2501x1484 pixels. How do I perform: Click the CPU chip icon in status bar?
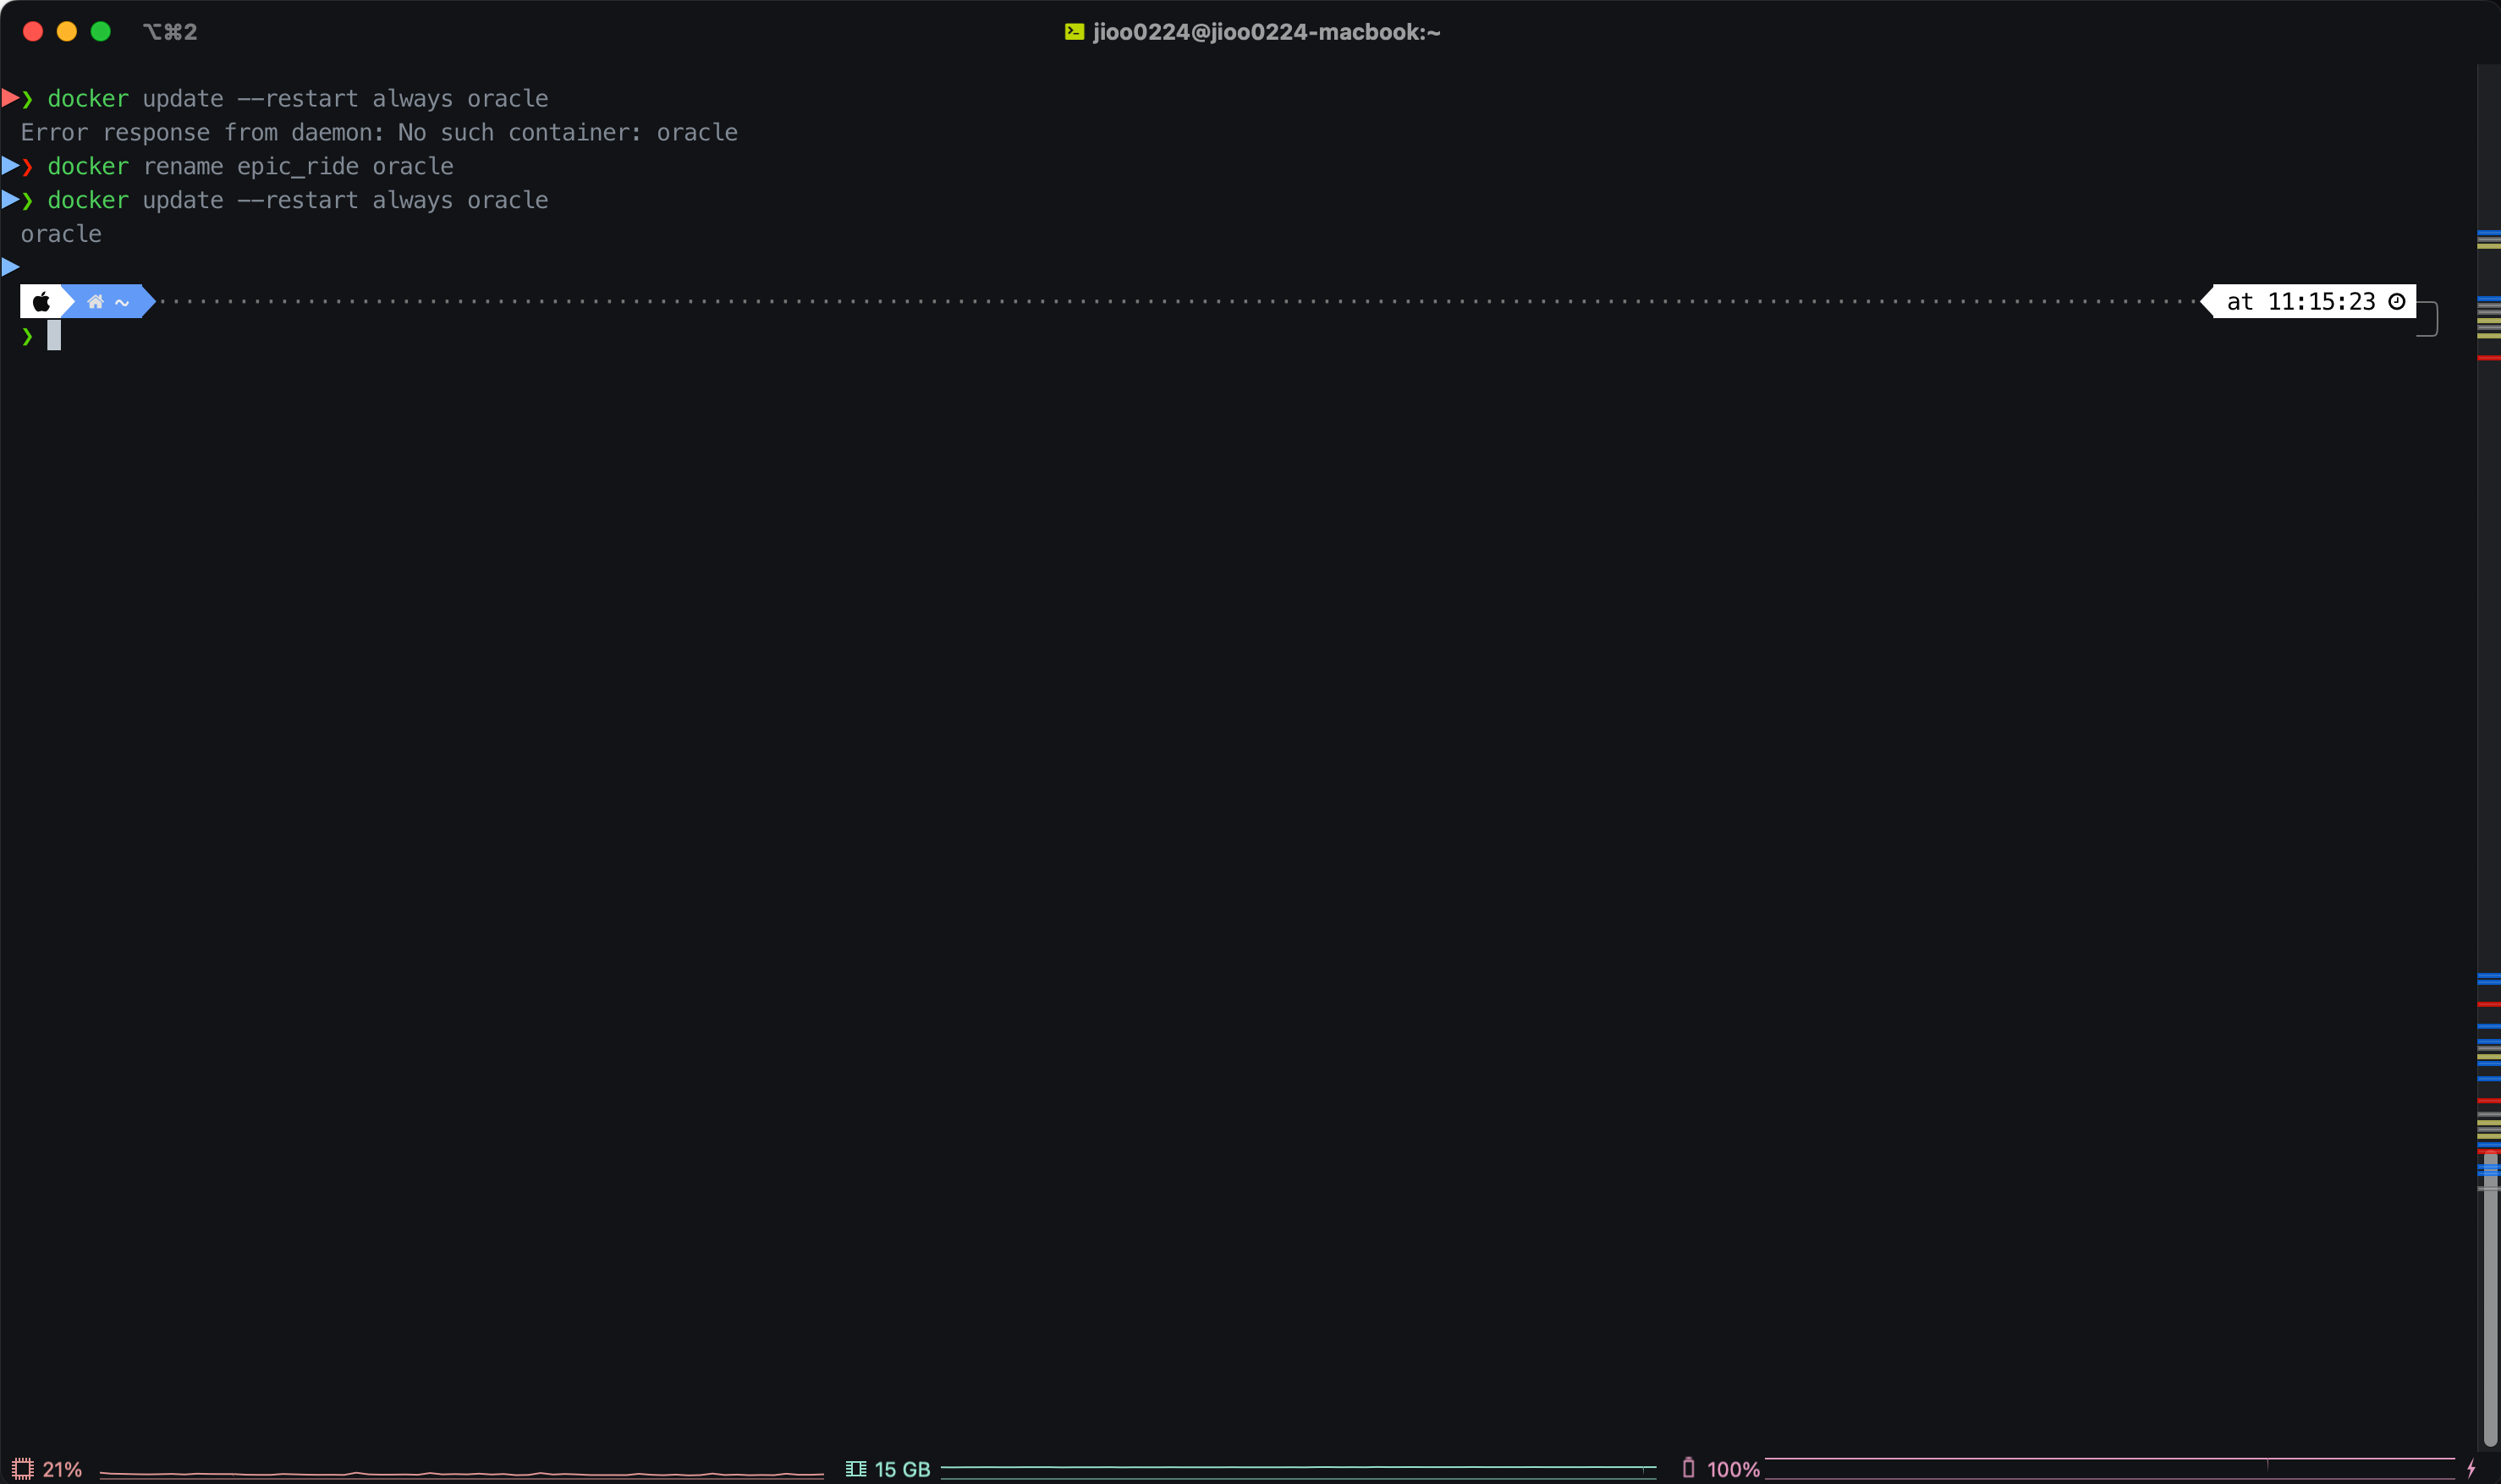(22, 1468)
